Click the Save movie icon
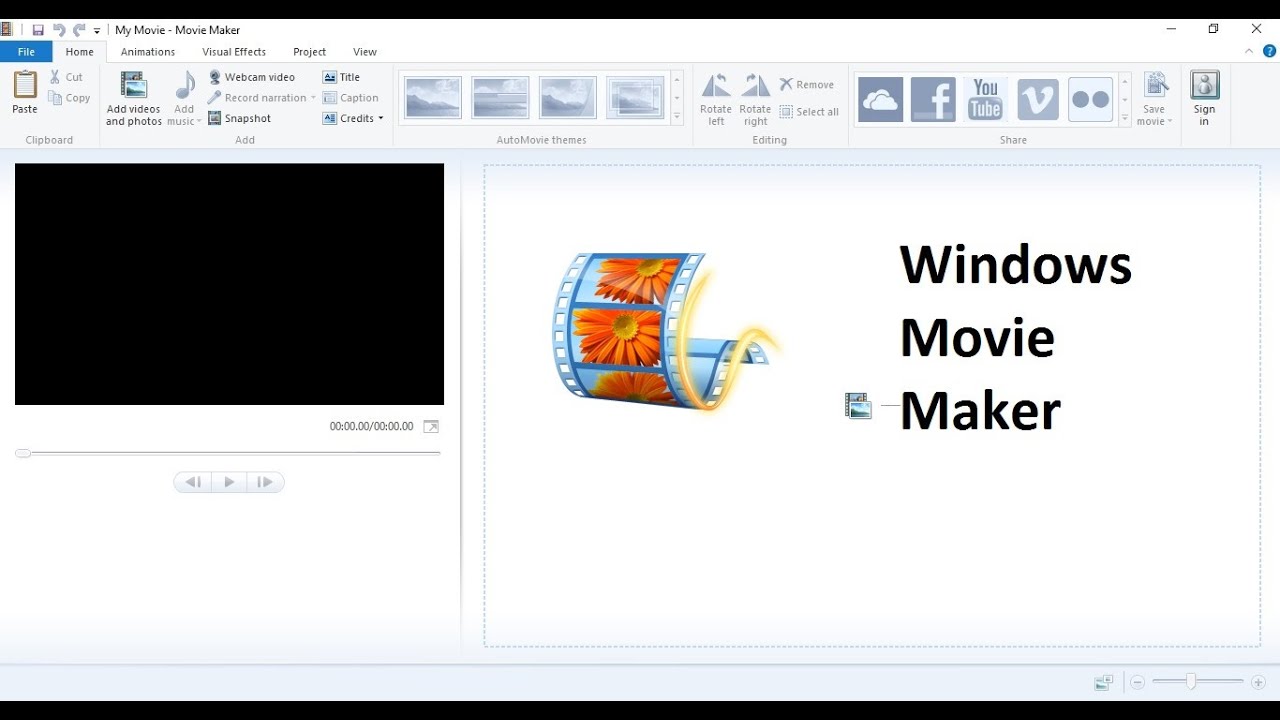 pos(1155,86)
